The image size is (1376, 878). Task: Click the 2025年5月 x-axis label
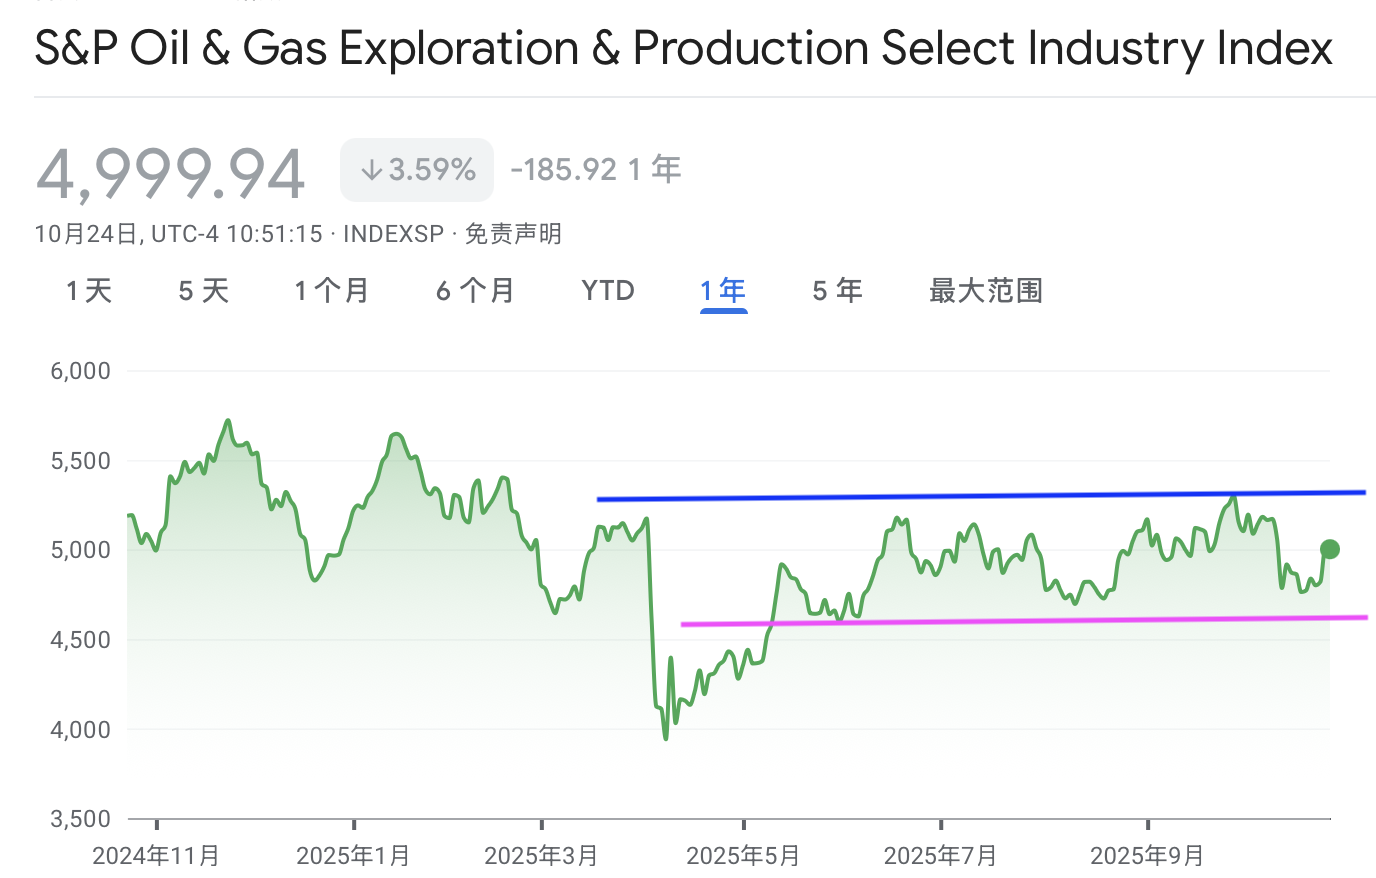coord(743,856)
